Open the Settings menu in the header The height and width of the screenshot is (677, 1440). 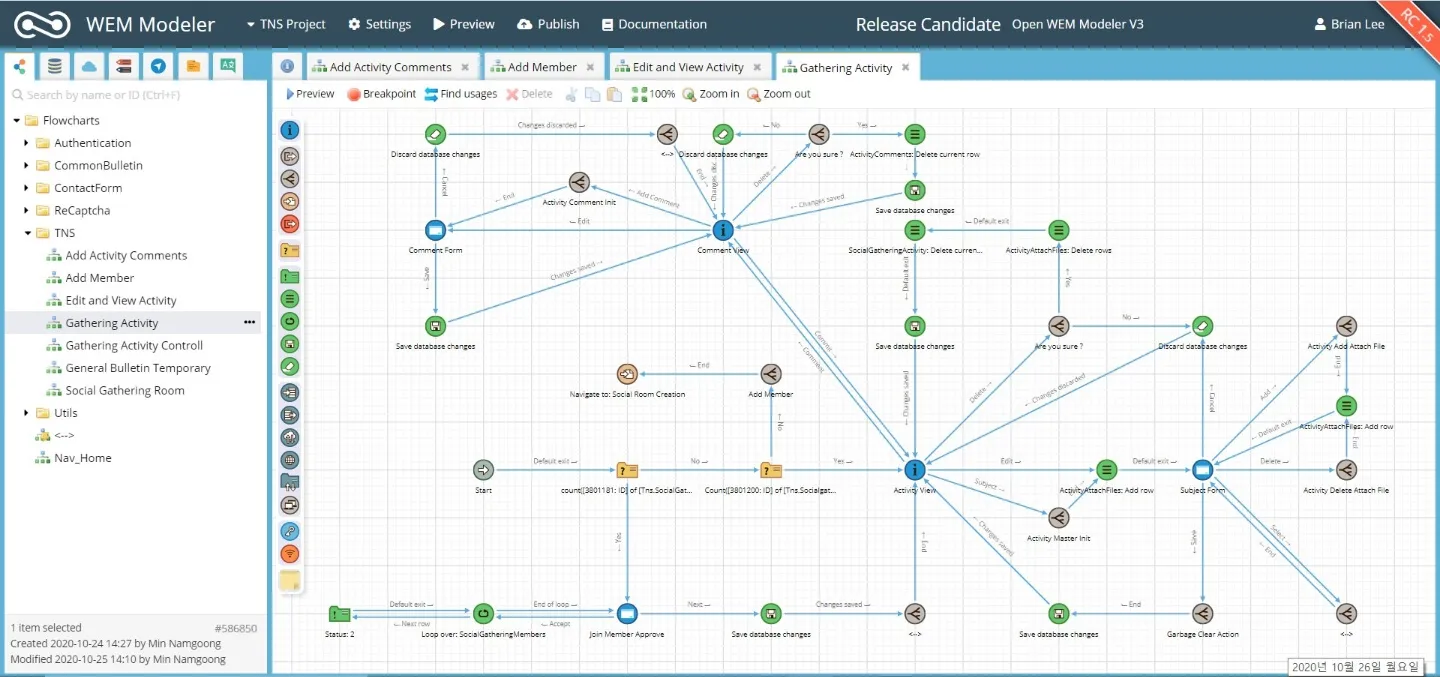[379, 24]
